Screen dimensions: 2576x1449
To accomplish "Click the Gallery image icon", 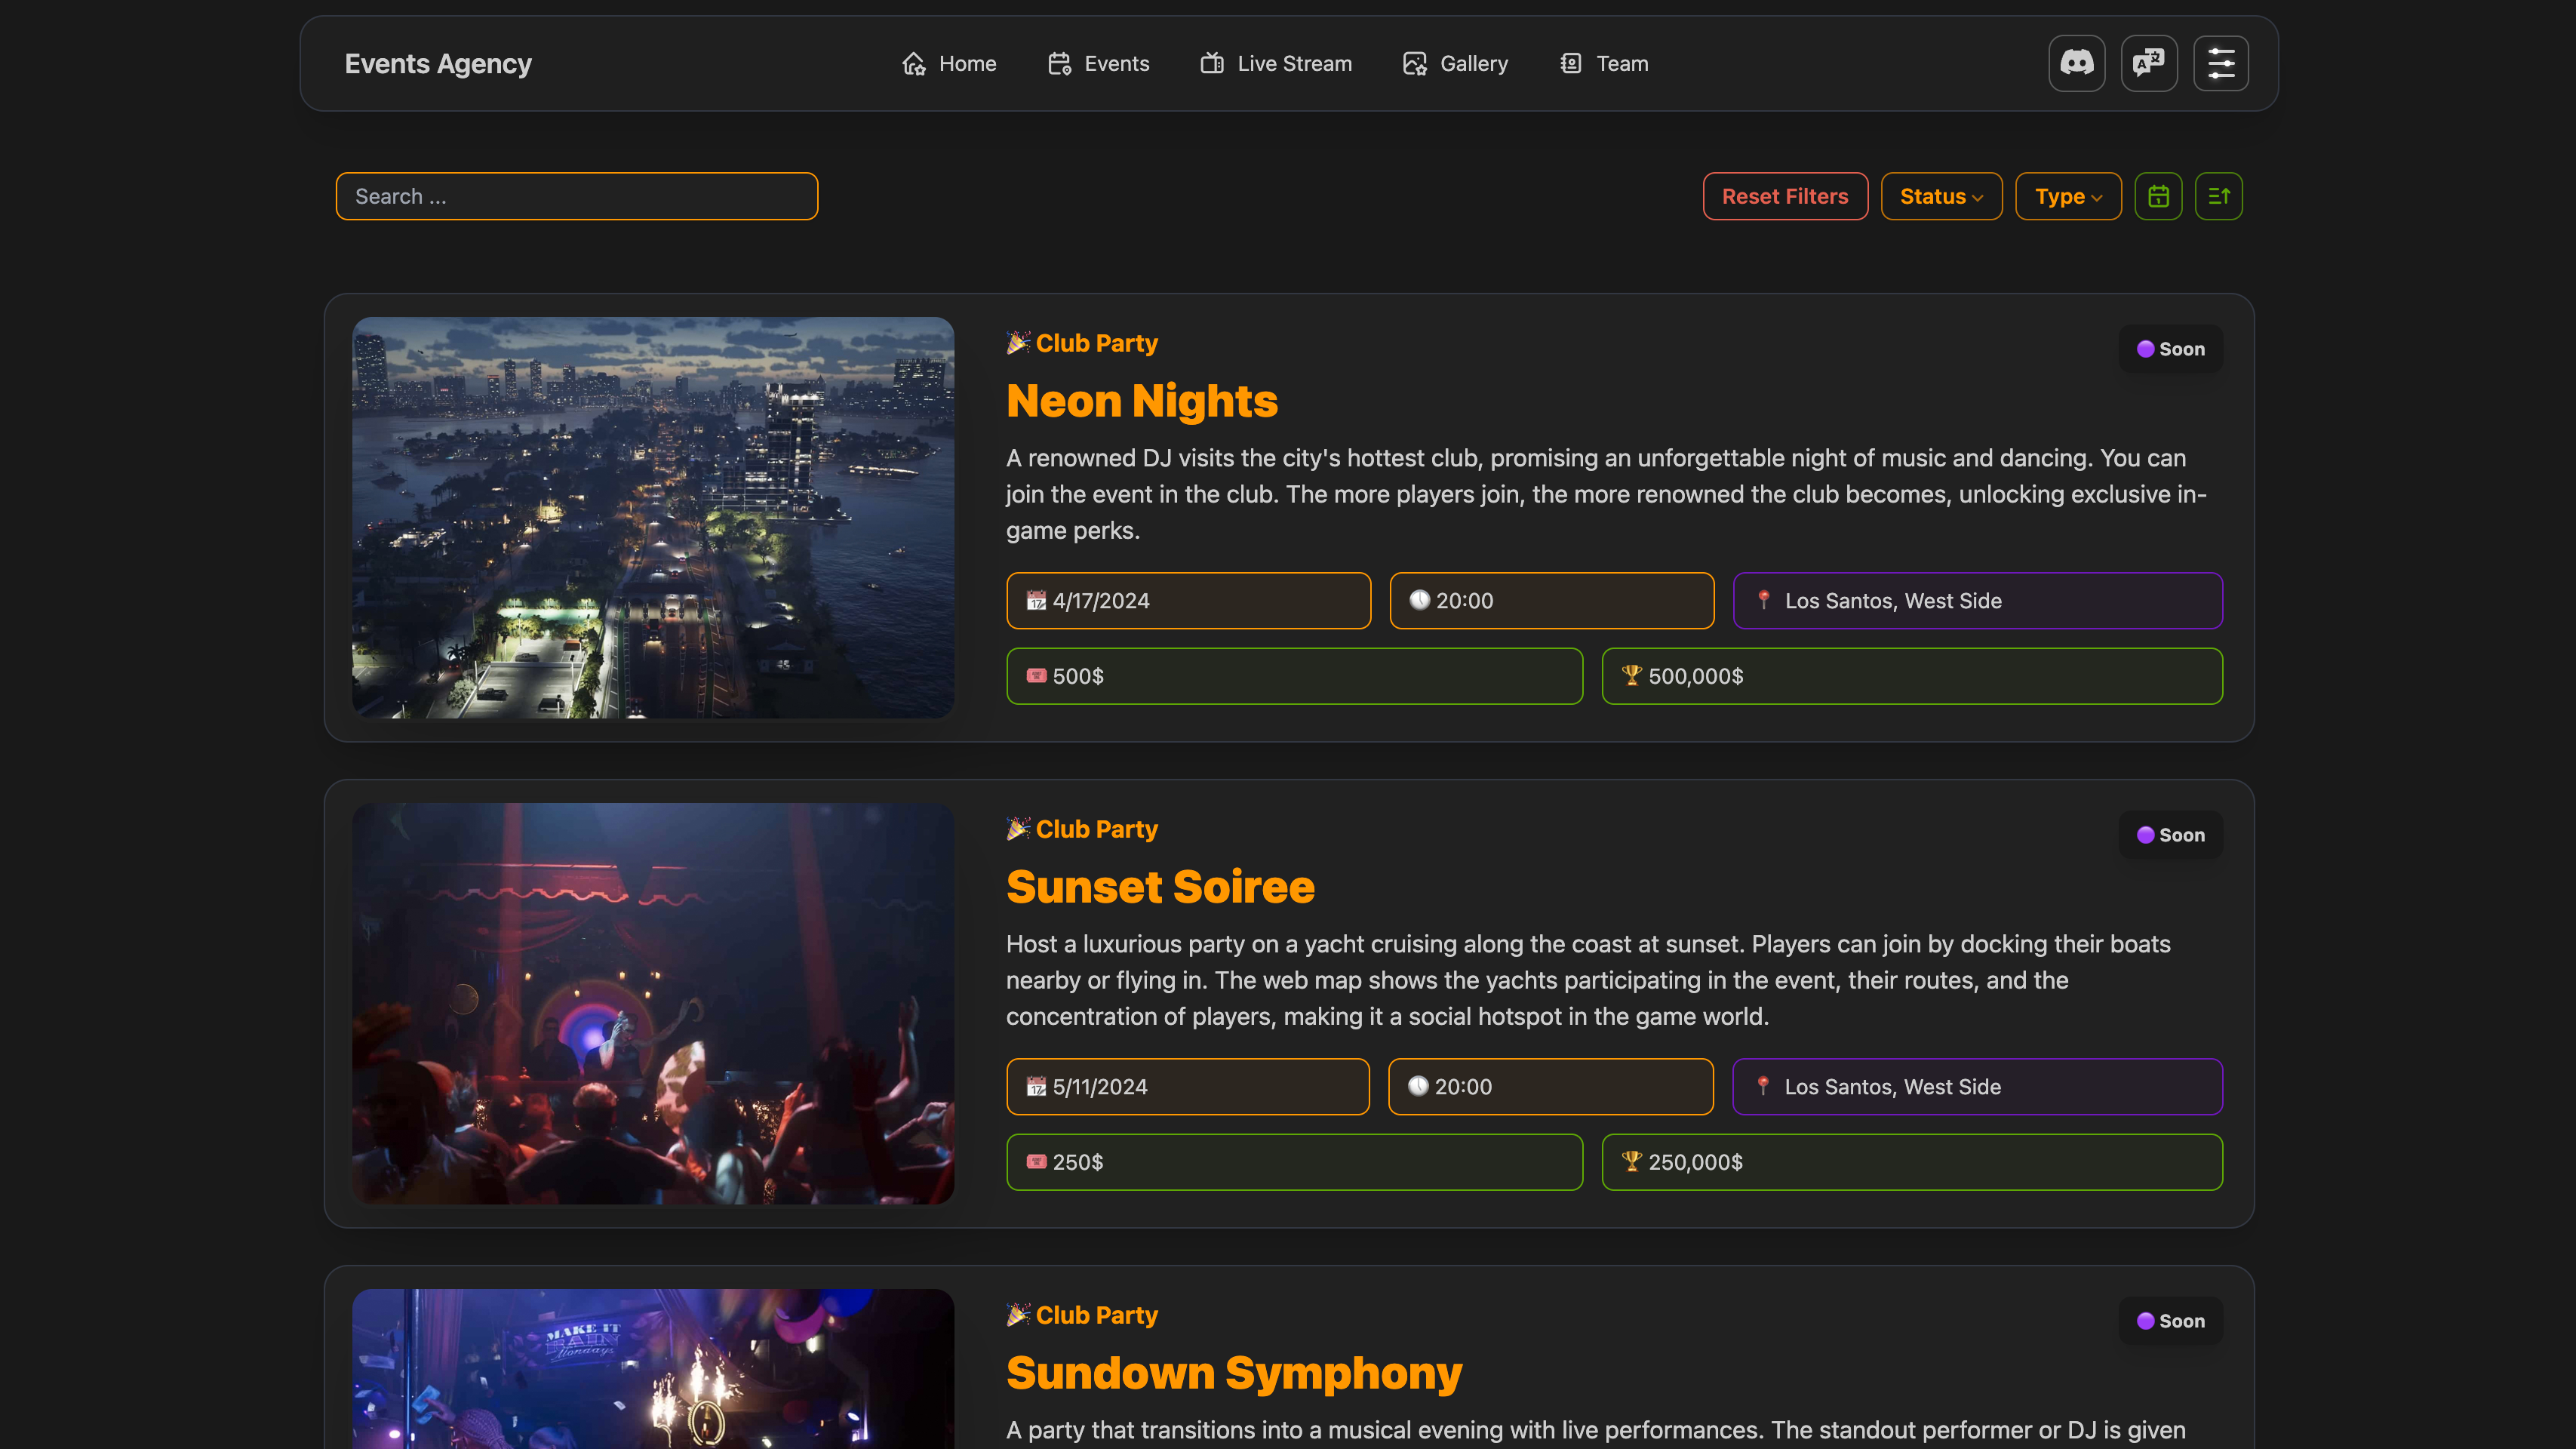I will pos(1414,64).
